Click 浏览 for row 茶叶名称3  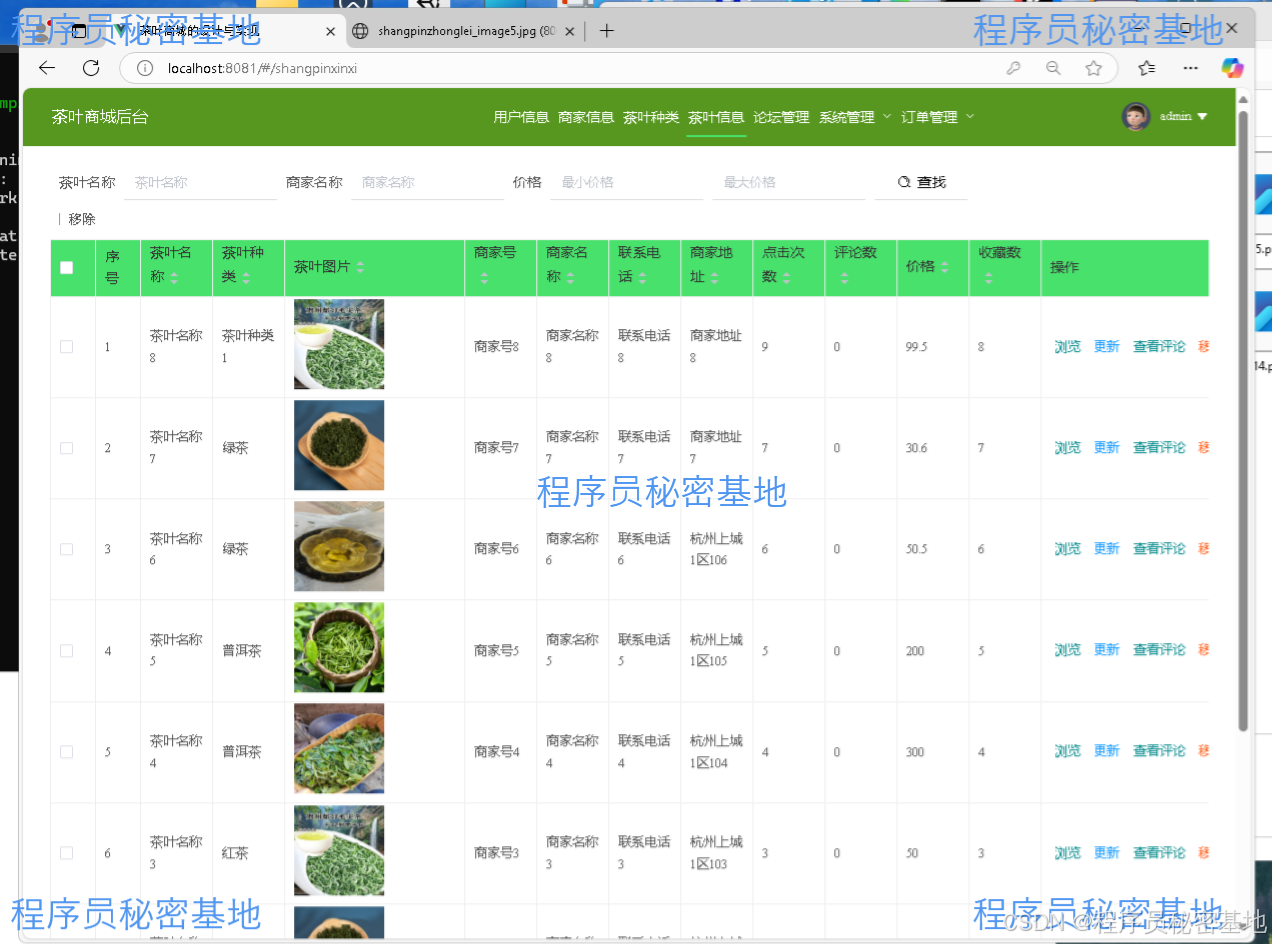(x=1067, y=853)
